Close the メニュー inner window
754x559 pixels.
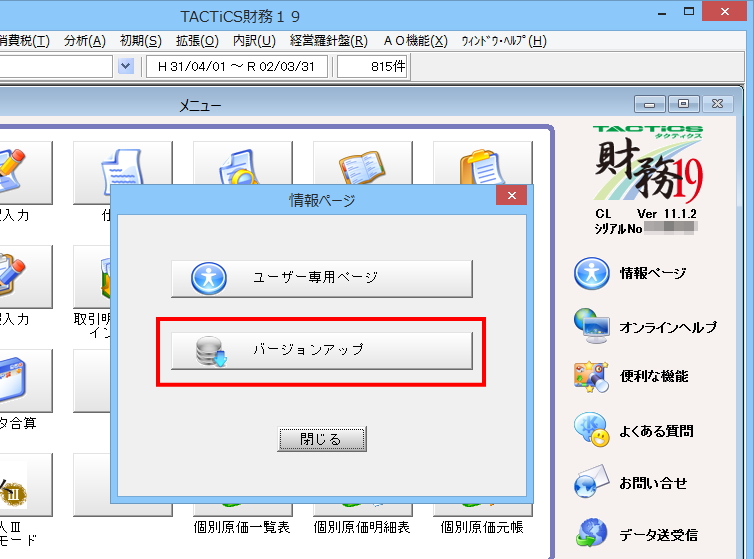click(717, 104)
